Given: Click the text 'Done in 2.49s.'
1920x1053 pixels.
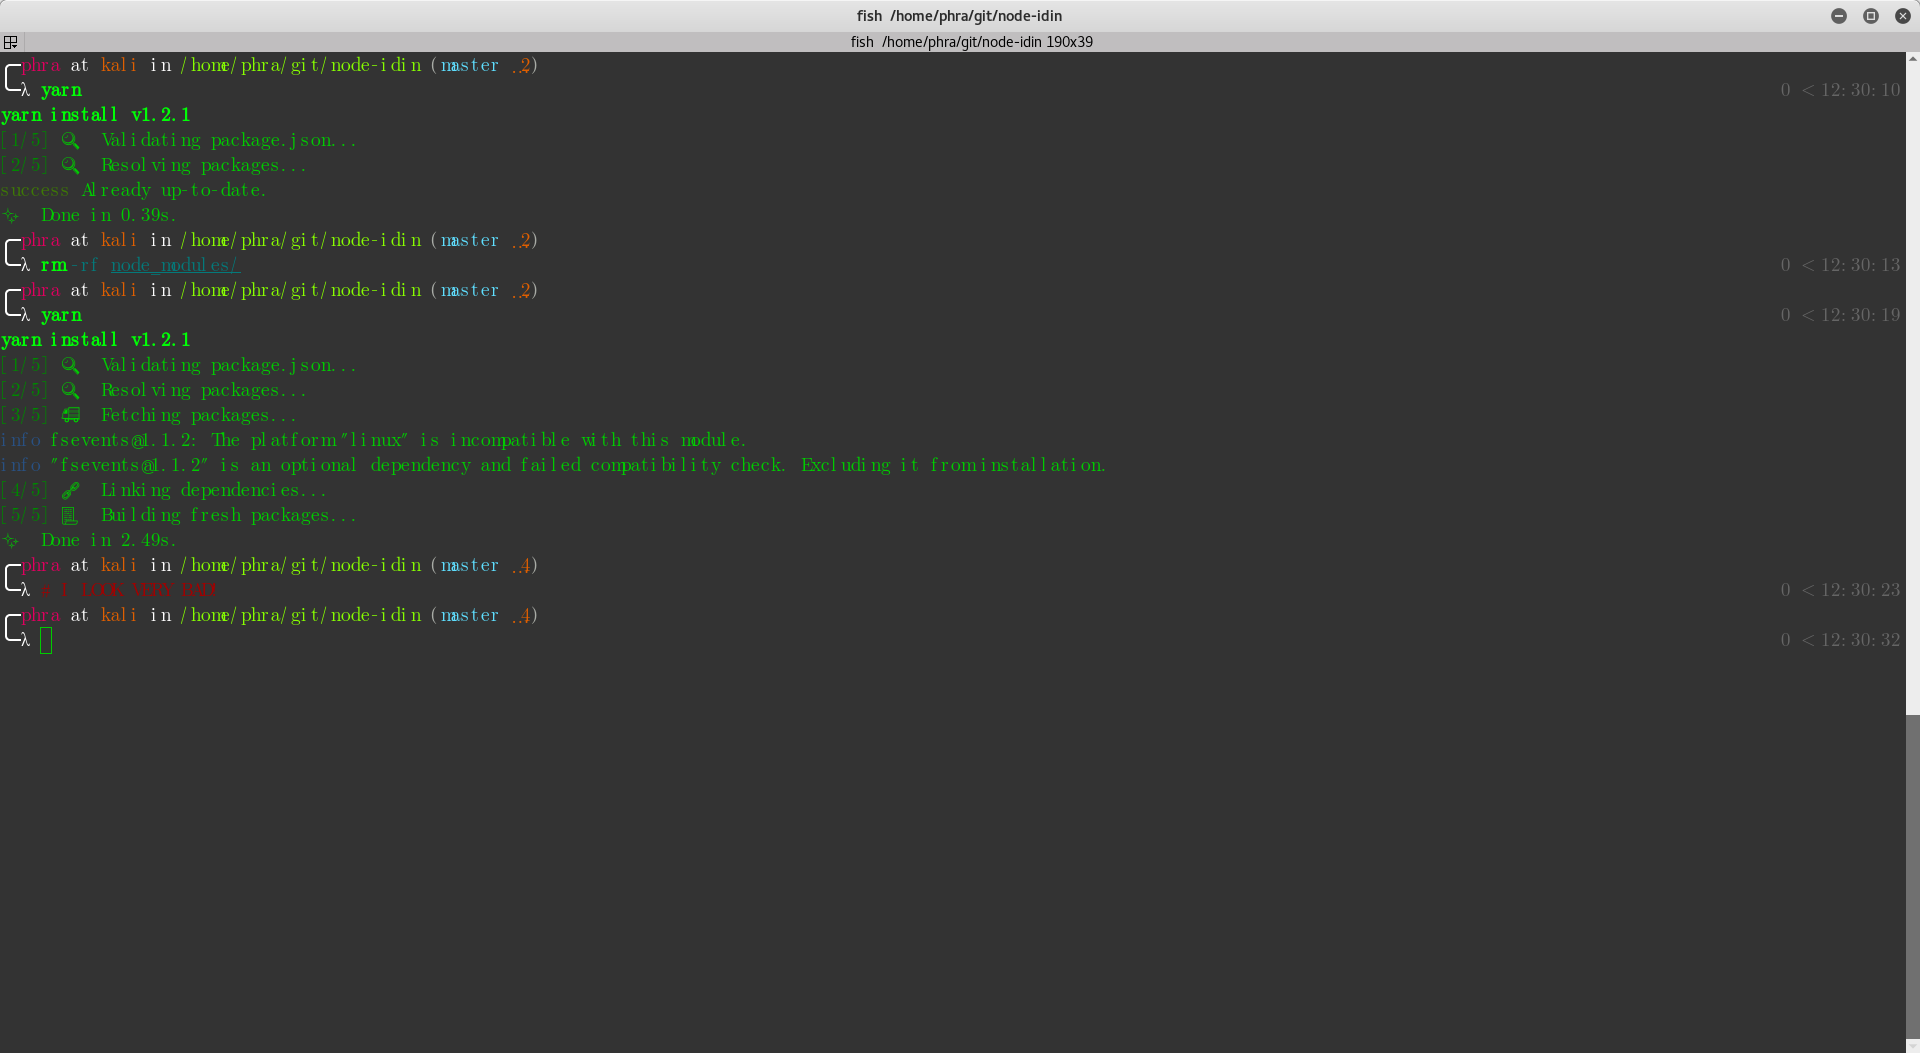Looking at the screenshot, I should 109,540.
